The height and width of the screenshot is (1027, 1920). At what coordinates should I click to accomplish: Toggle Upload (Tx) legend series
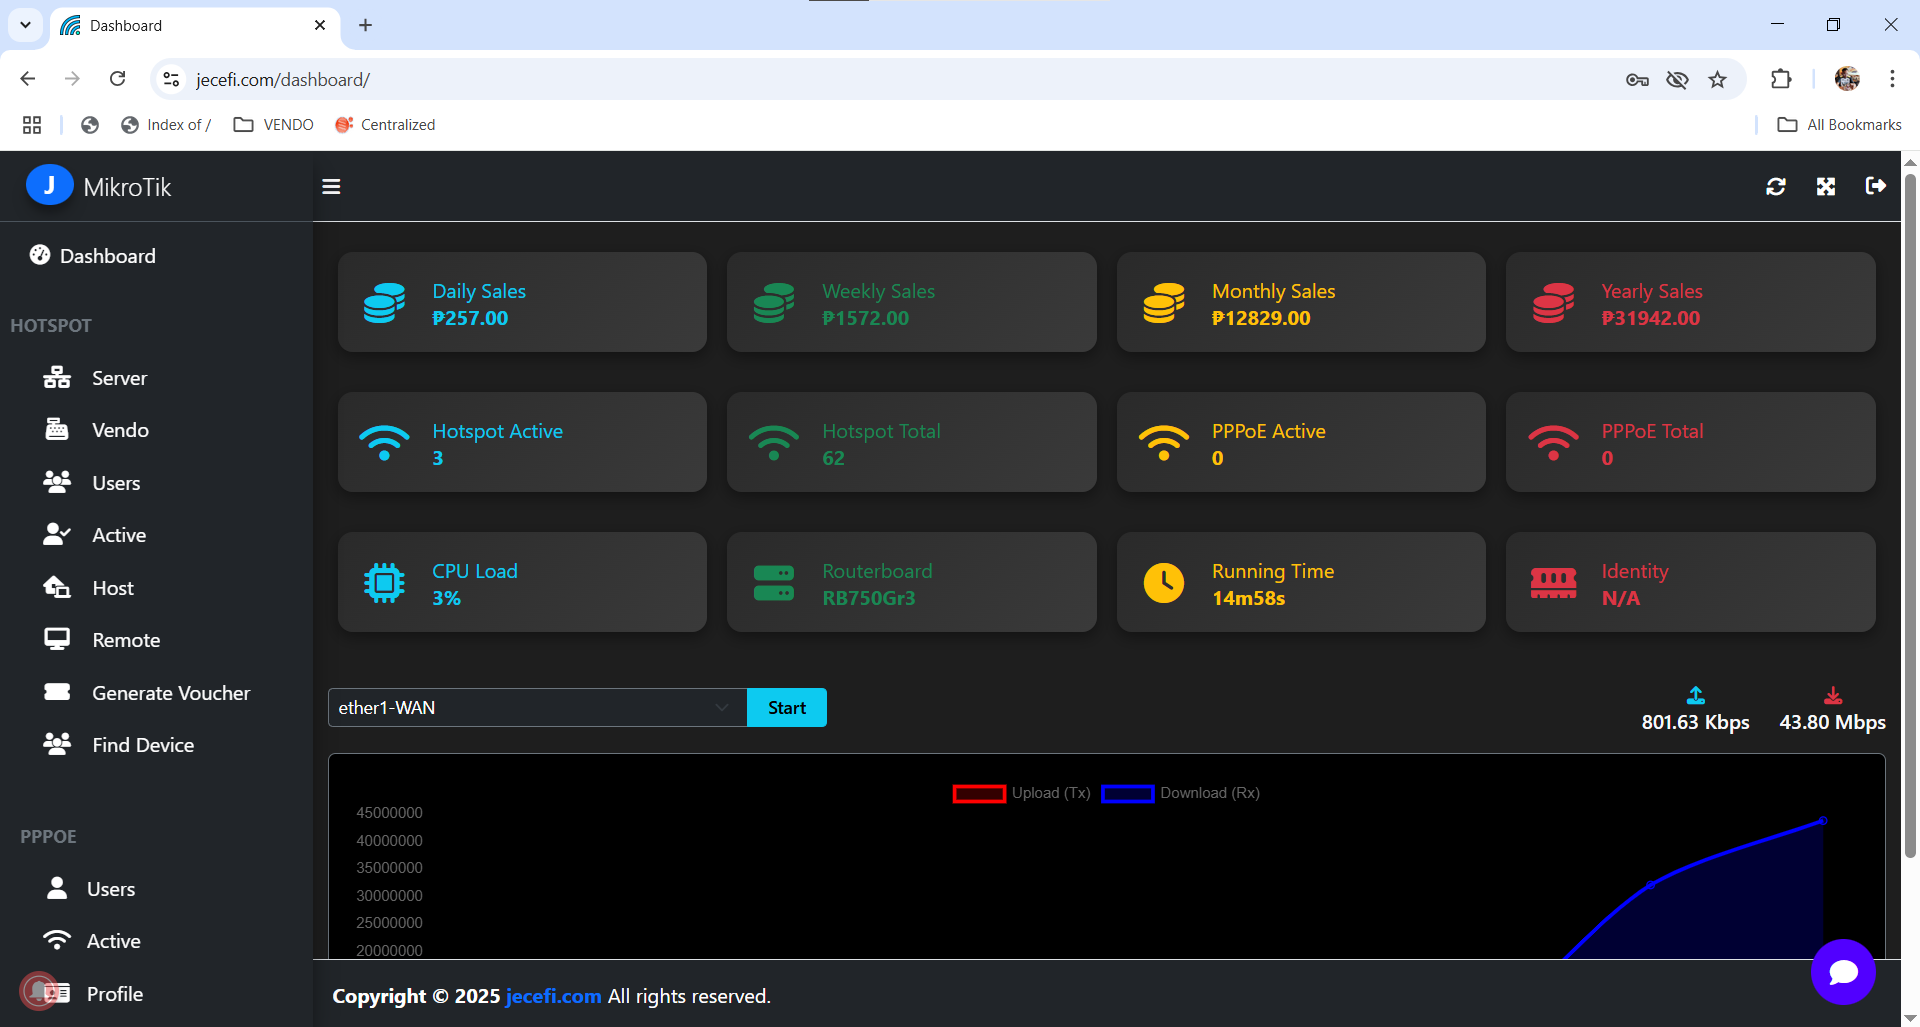(1022, 793)
